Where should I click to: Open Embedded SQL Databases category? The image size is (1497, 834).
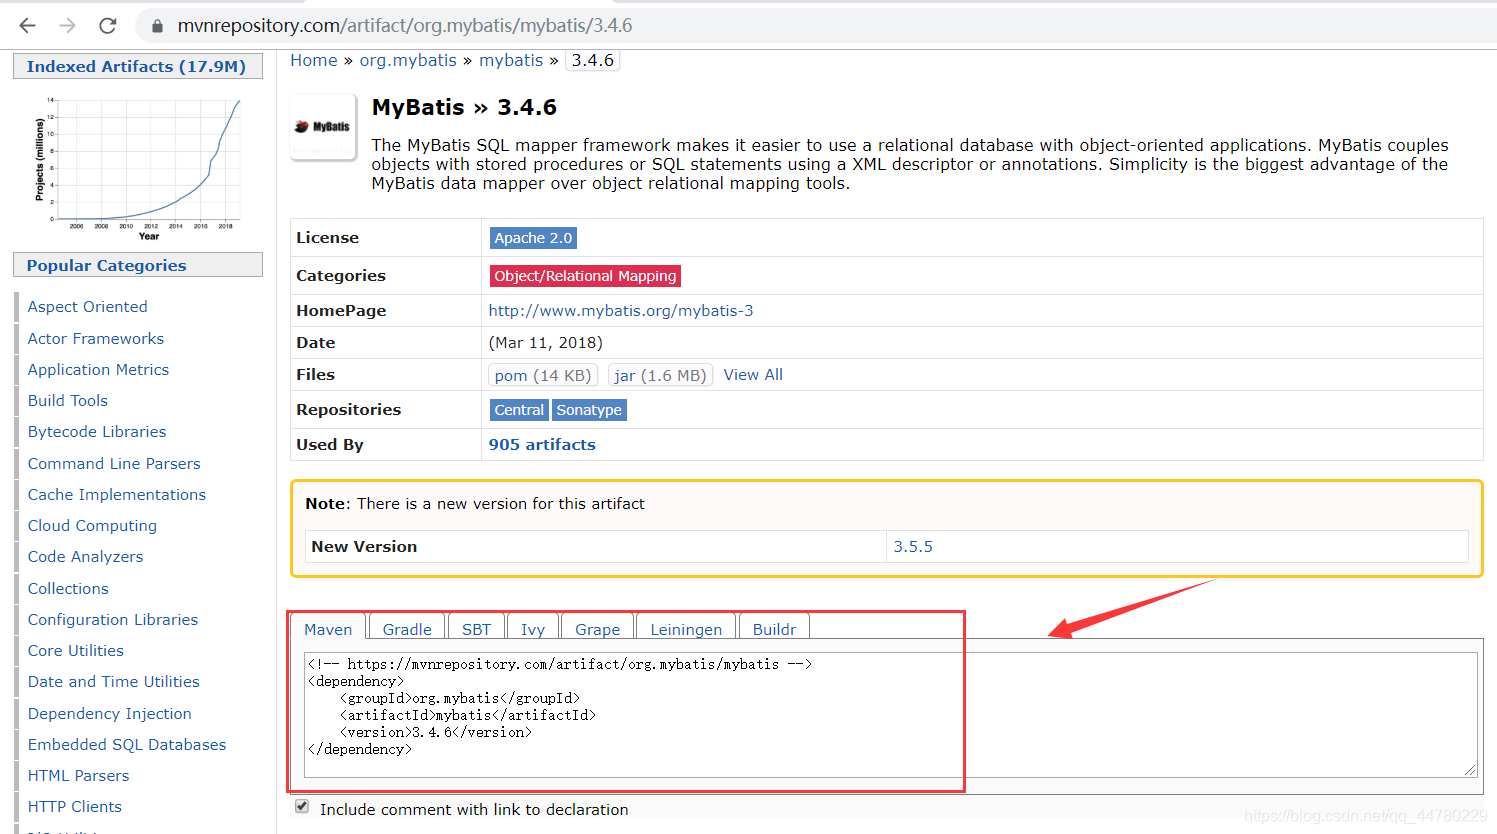tap(127, 745)
